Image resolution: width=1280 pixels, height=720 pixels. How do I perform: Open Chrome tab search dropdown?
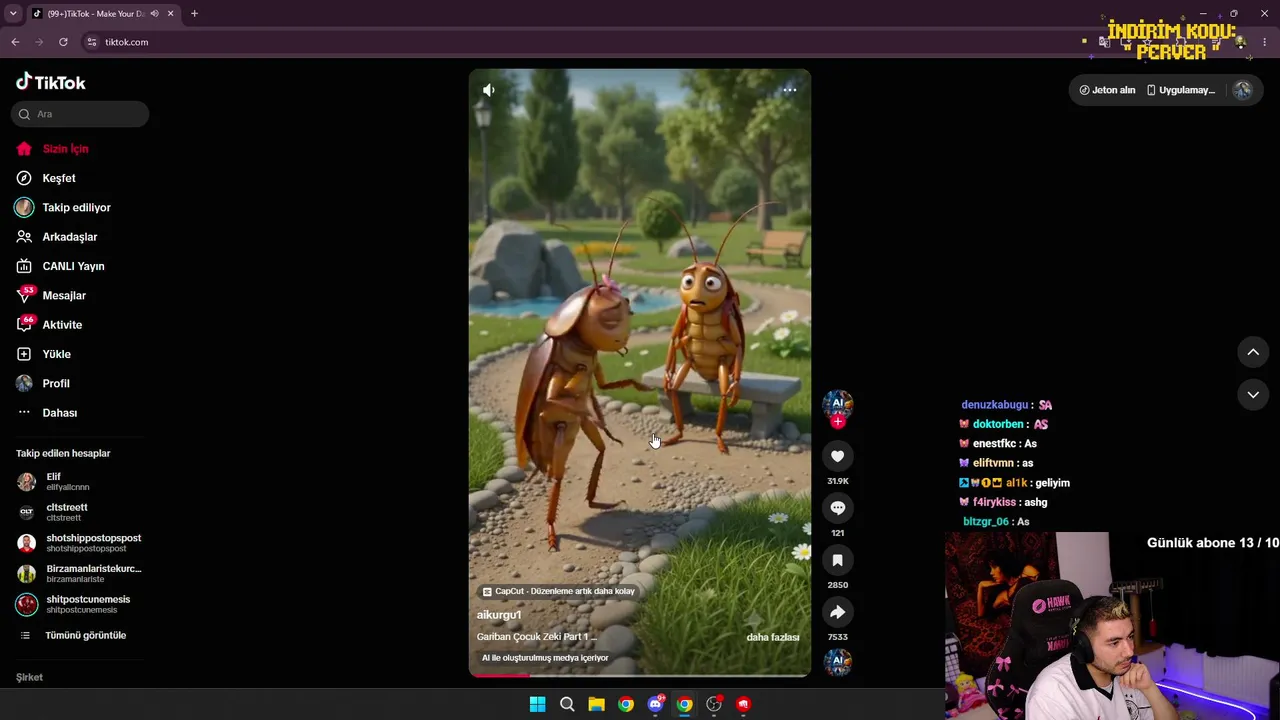click(13, 14)
